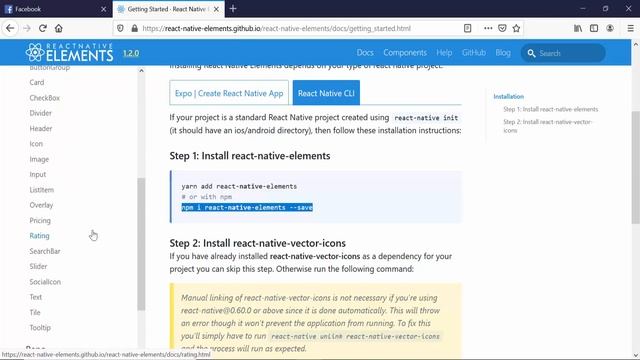The height and width of the screenshot is (360, 640).
Task: Open Help in the top navigation
Action: pos(444,53)
